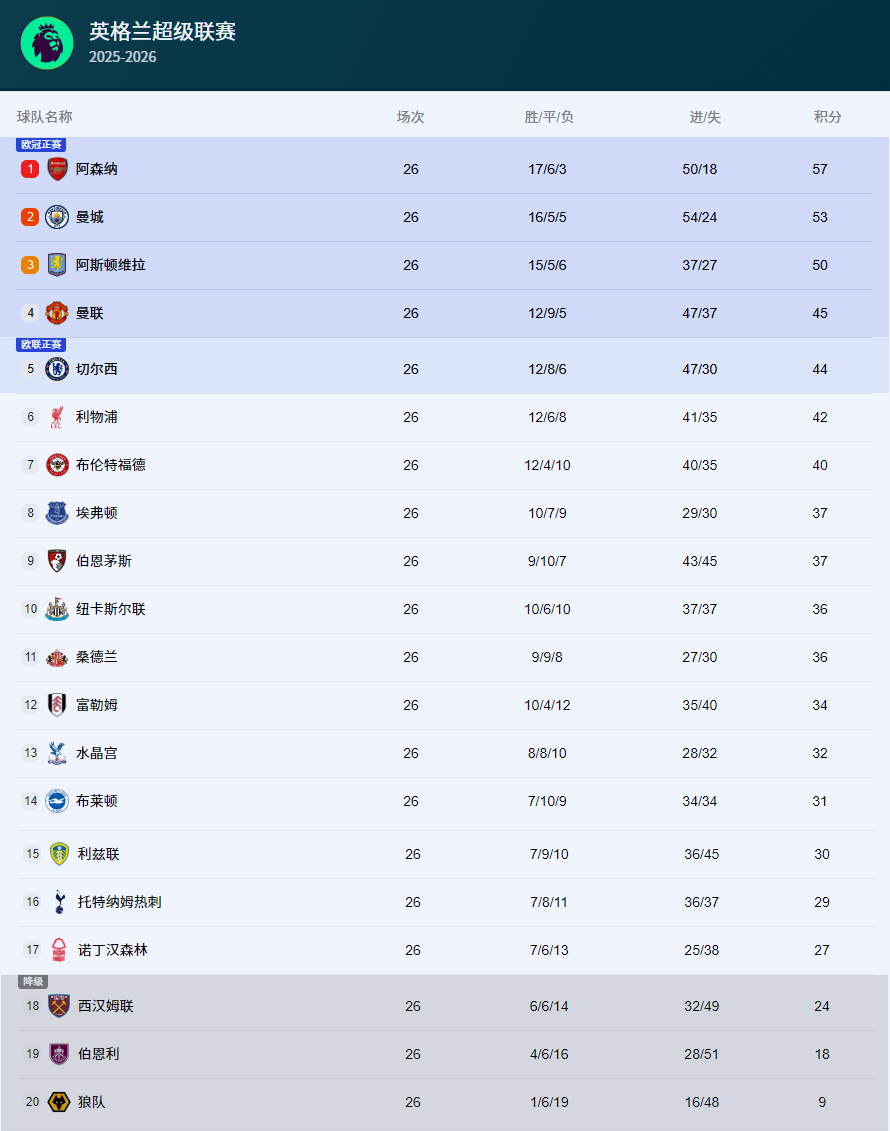Click the Manchester City club crest

57,217
